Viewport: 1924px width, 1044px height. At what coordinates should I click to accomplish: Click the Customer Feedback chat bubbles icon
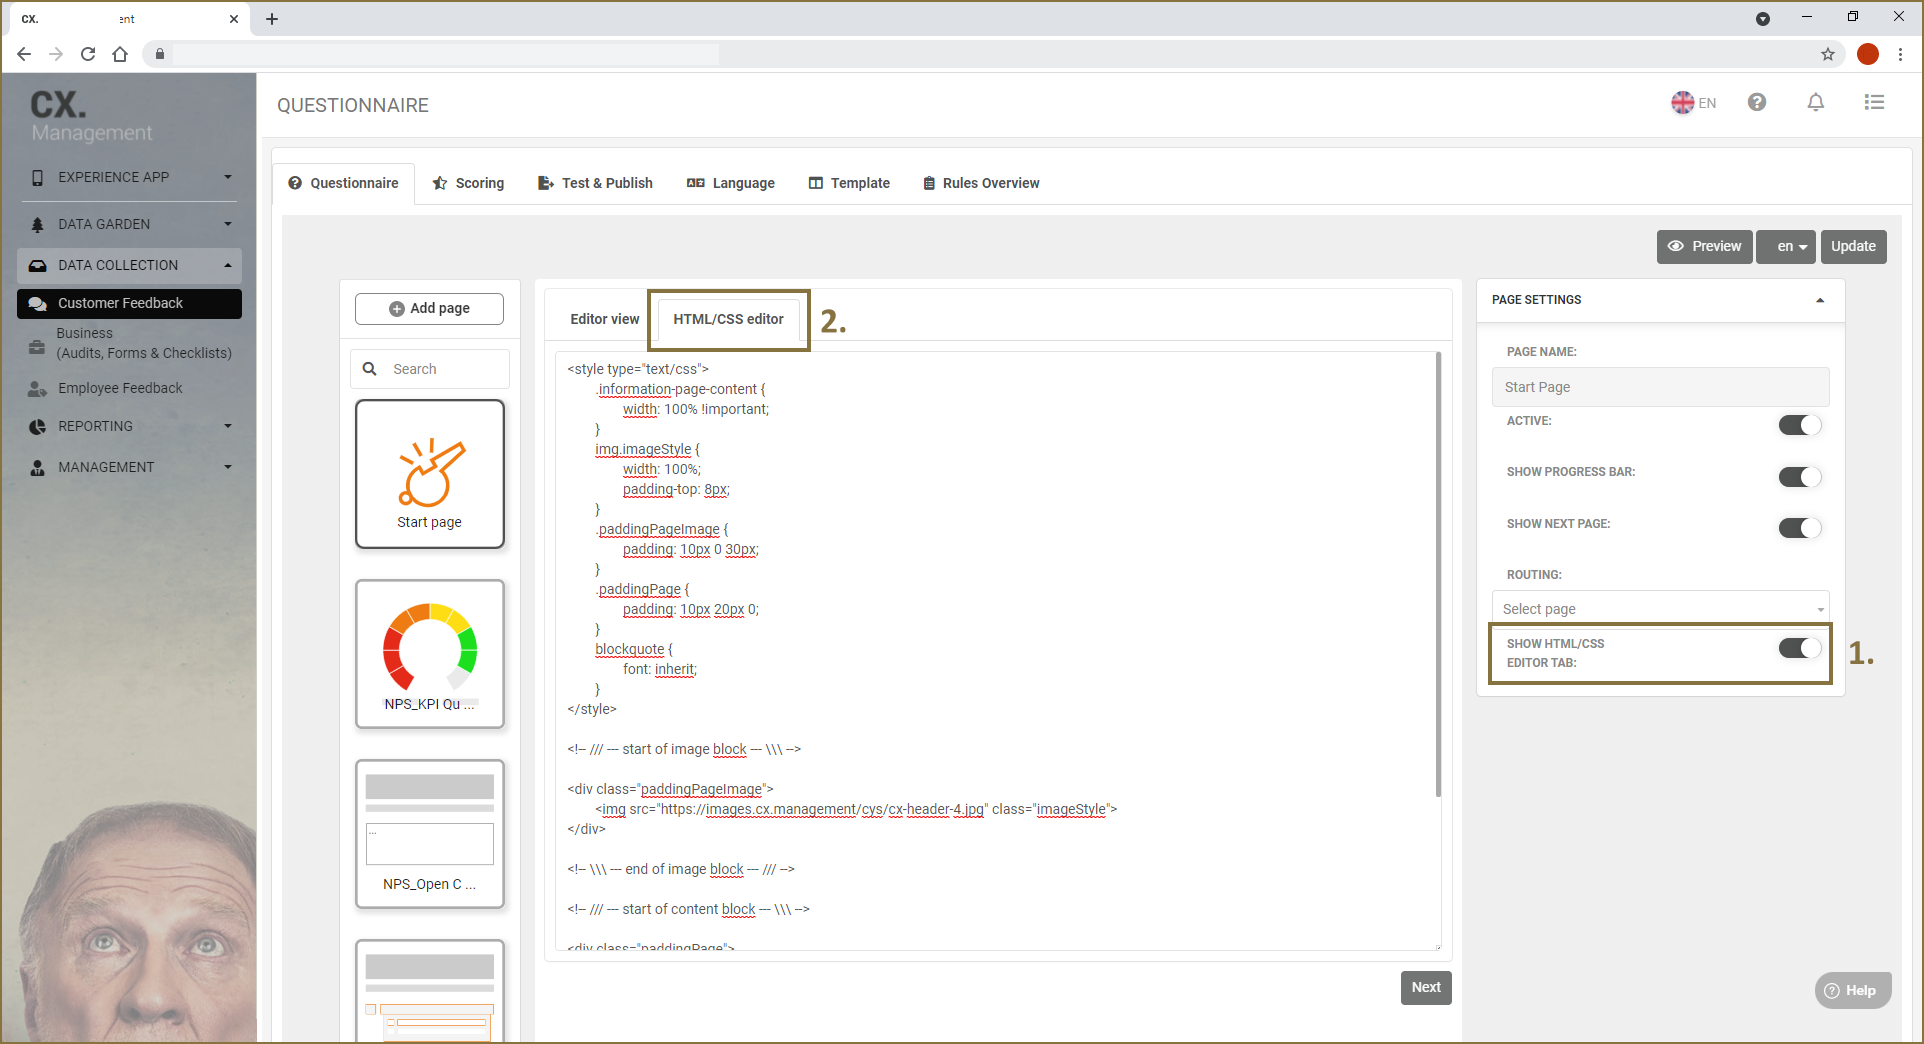(38, 304)
